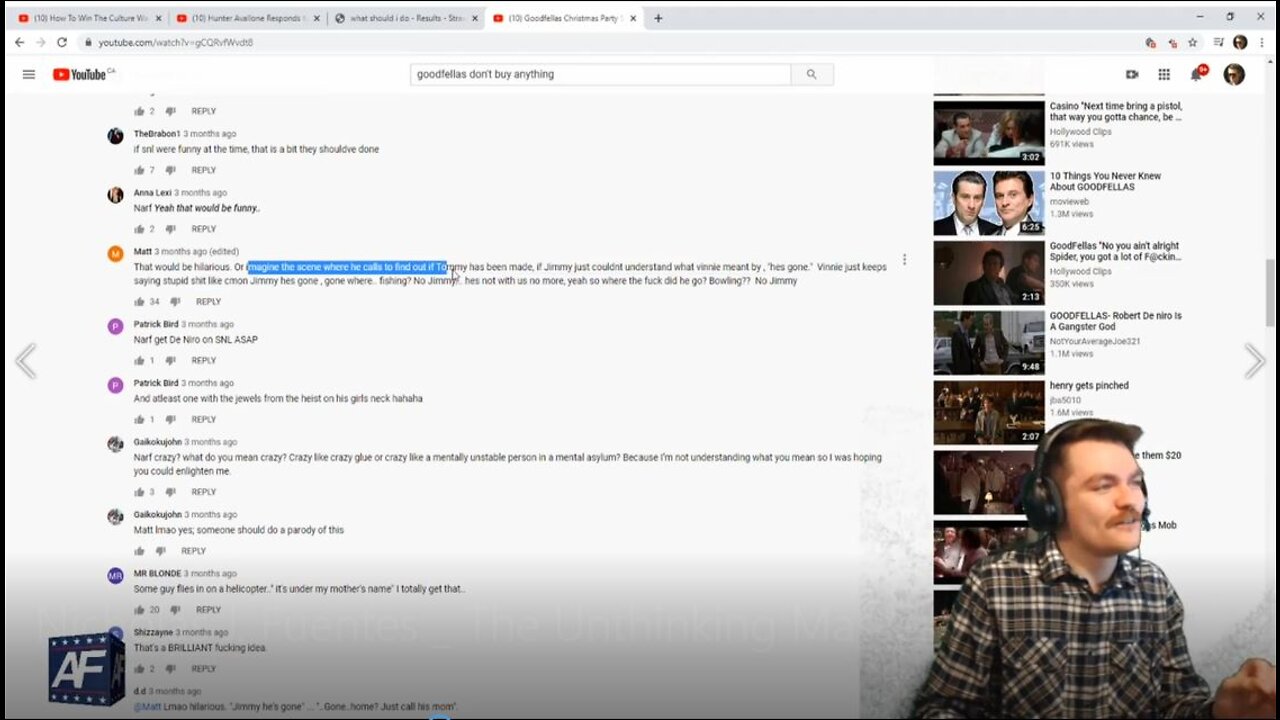Open MR BLONDE's avatar

tap(116, 576)
